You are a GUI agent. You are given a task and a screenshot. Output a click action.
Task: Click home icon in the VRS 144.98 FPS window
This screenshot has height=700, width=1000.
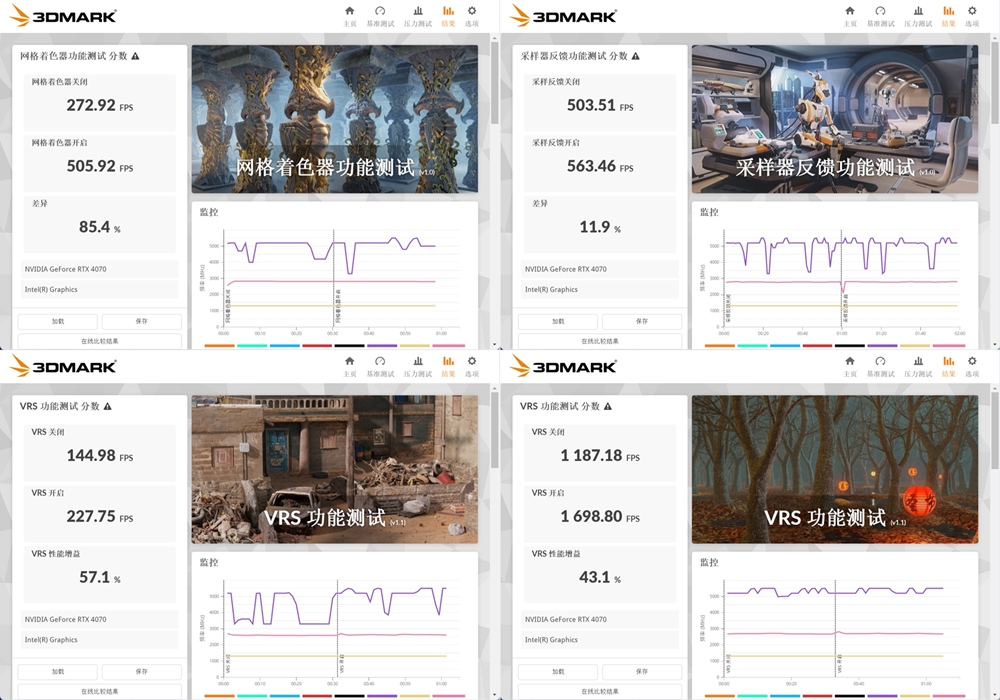pyautogui.click(x=349, y=361)
